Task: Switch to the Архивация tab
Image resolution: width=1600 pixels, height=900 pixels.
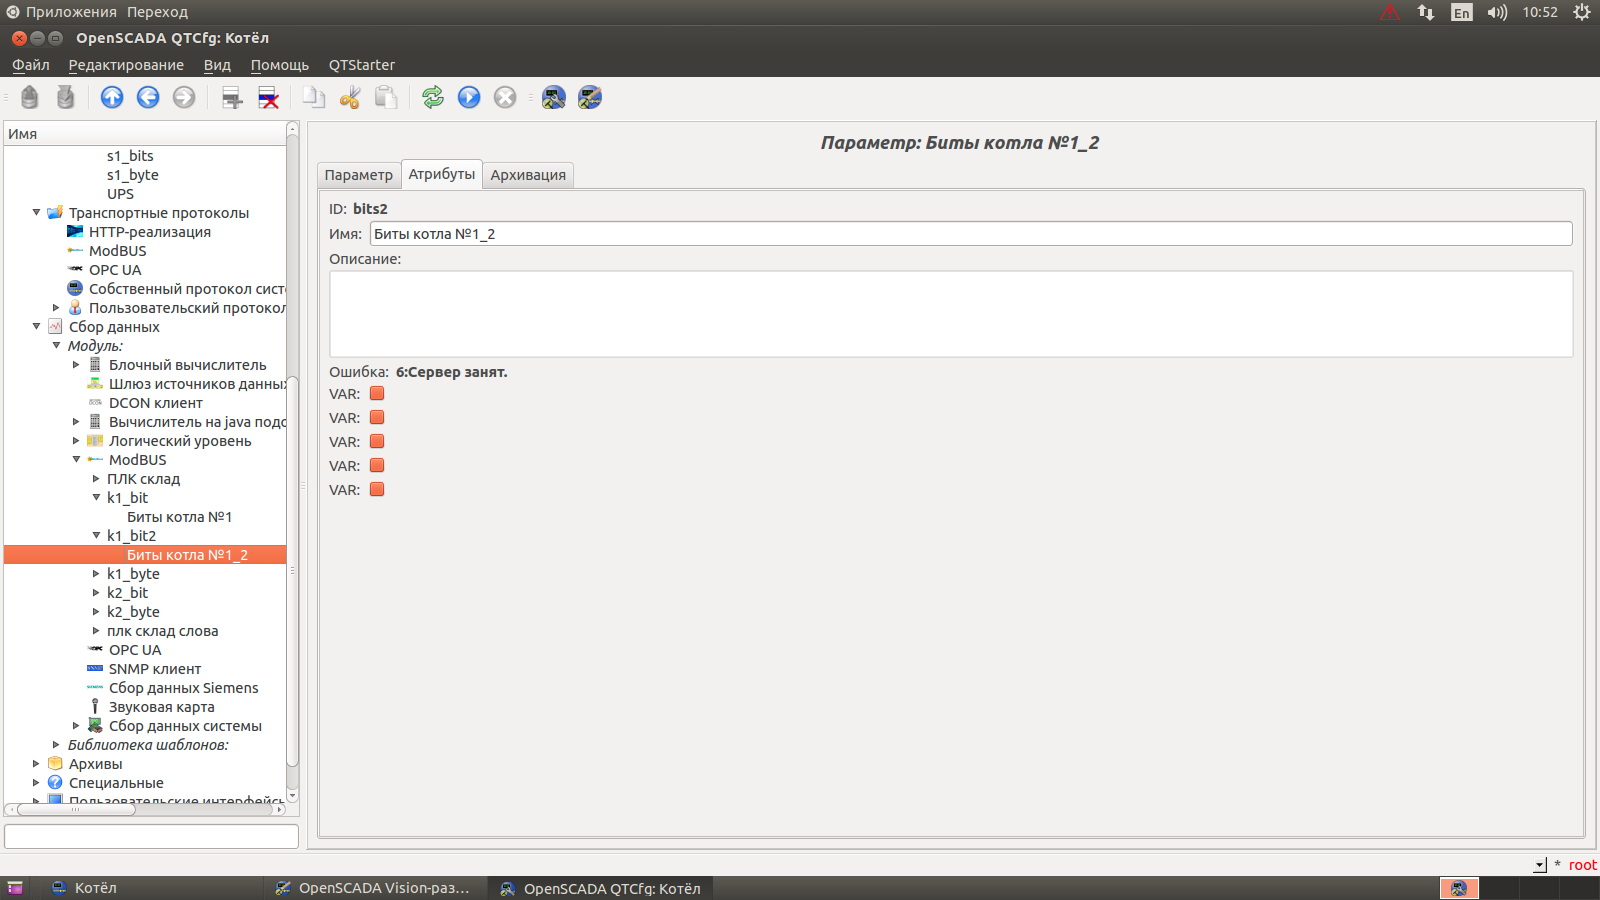Action: (528, 175)
